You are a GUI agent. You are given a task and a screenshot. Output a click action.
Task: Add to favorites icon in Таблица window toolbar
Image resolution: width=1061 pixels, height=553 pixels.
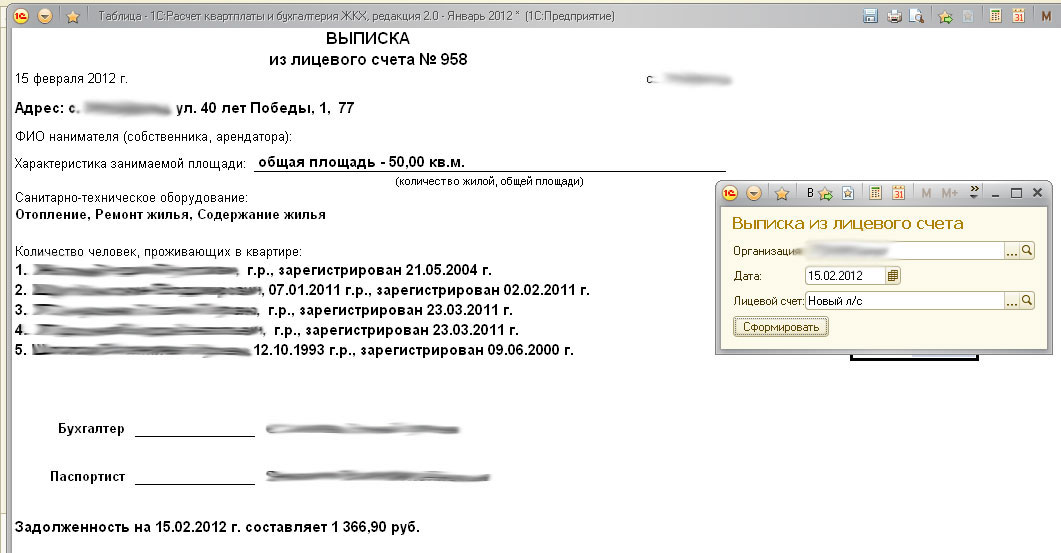click(945, 16)
